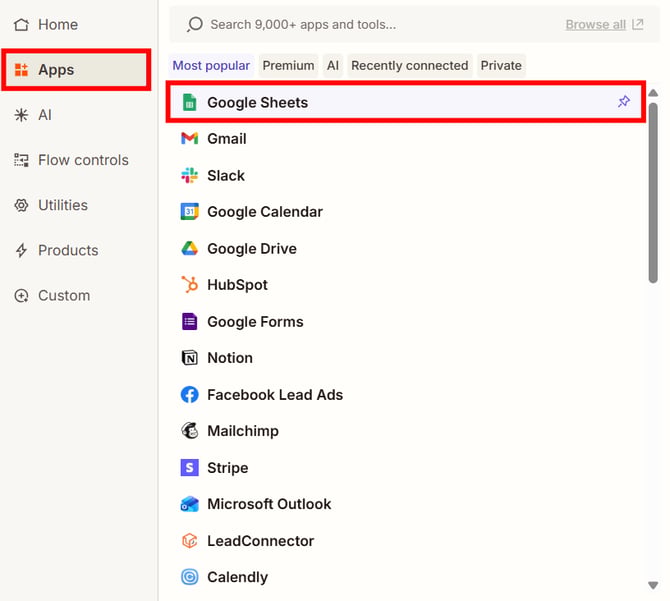Open the Recently connected tab

coord(410,66)
